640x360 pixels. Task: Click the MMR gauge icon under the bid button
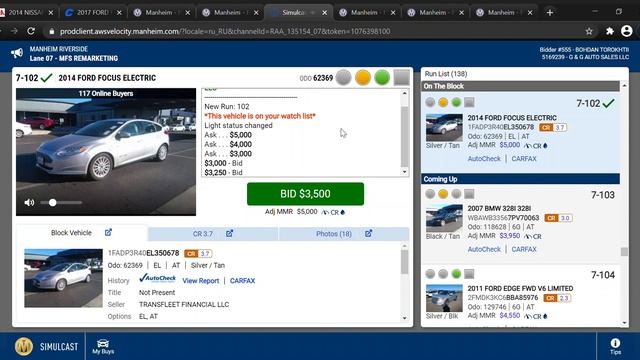(325, 212)
